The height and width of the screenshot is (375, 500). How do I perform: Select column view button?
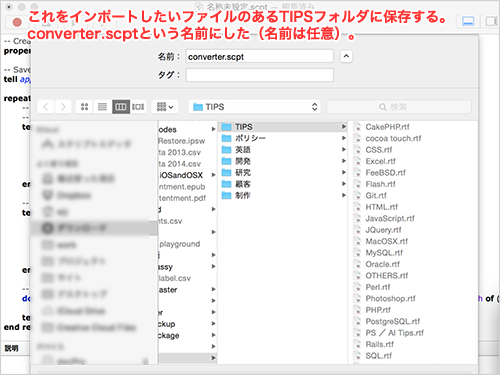pos(121,107)
